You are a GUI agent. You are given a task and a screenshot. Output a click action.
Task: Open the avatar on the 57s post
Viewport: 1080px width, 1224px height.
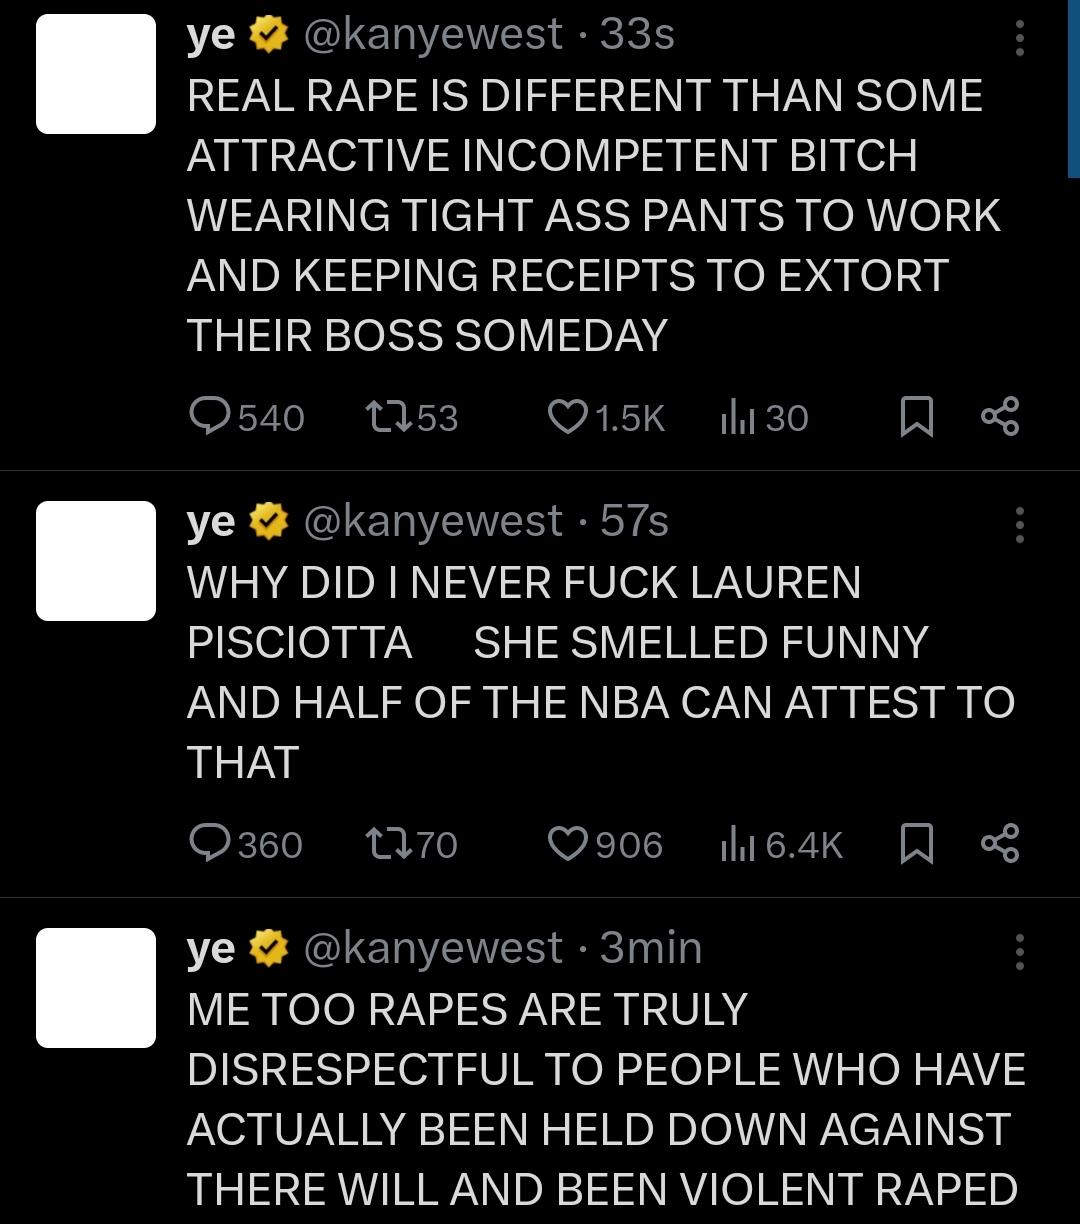click(x=96, y=561)
